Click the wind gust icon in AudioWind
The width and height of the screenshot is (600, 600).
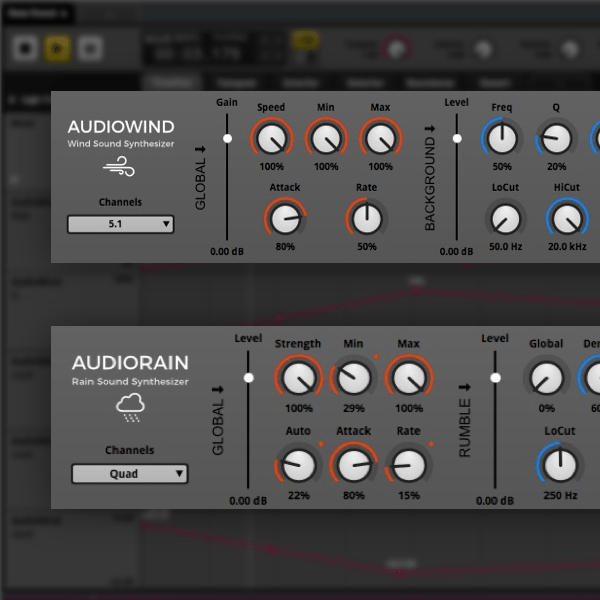[119, 166]
